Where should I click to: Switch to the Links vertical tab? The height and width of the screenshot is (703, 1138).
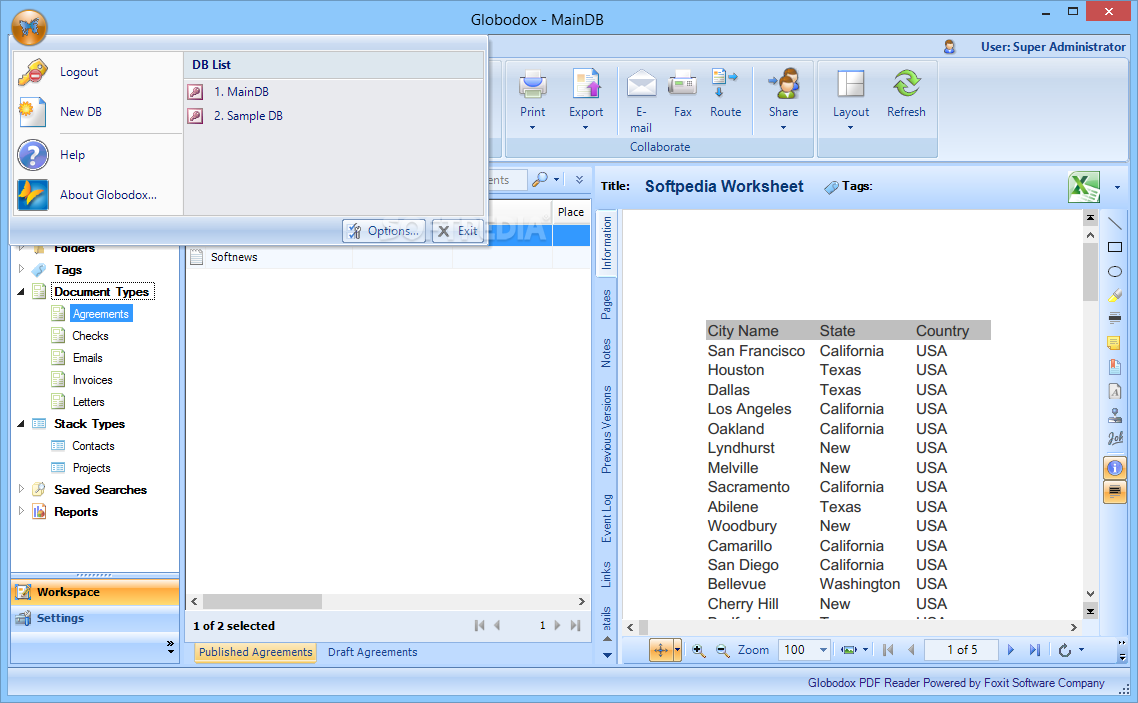pos(606,573)
